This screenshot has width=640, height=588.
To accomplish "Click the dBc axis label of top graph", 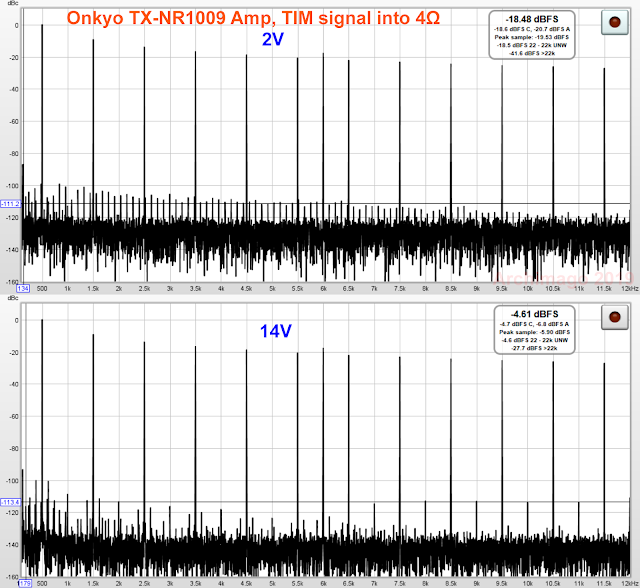I will pyautogui.click(x=13, y=3).
